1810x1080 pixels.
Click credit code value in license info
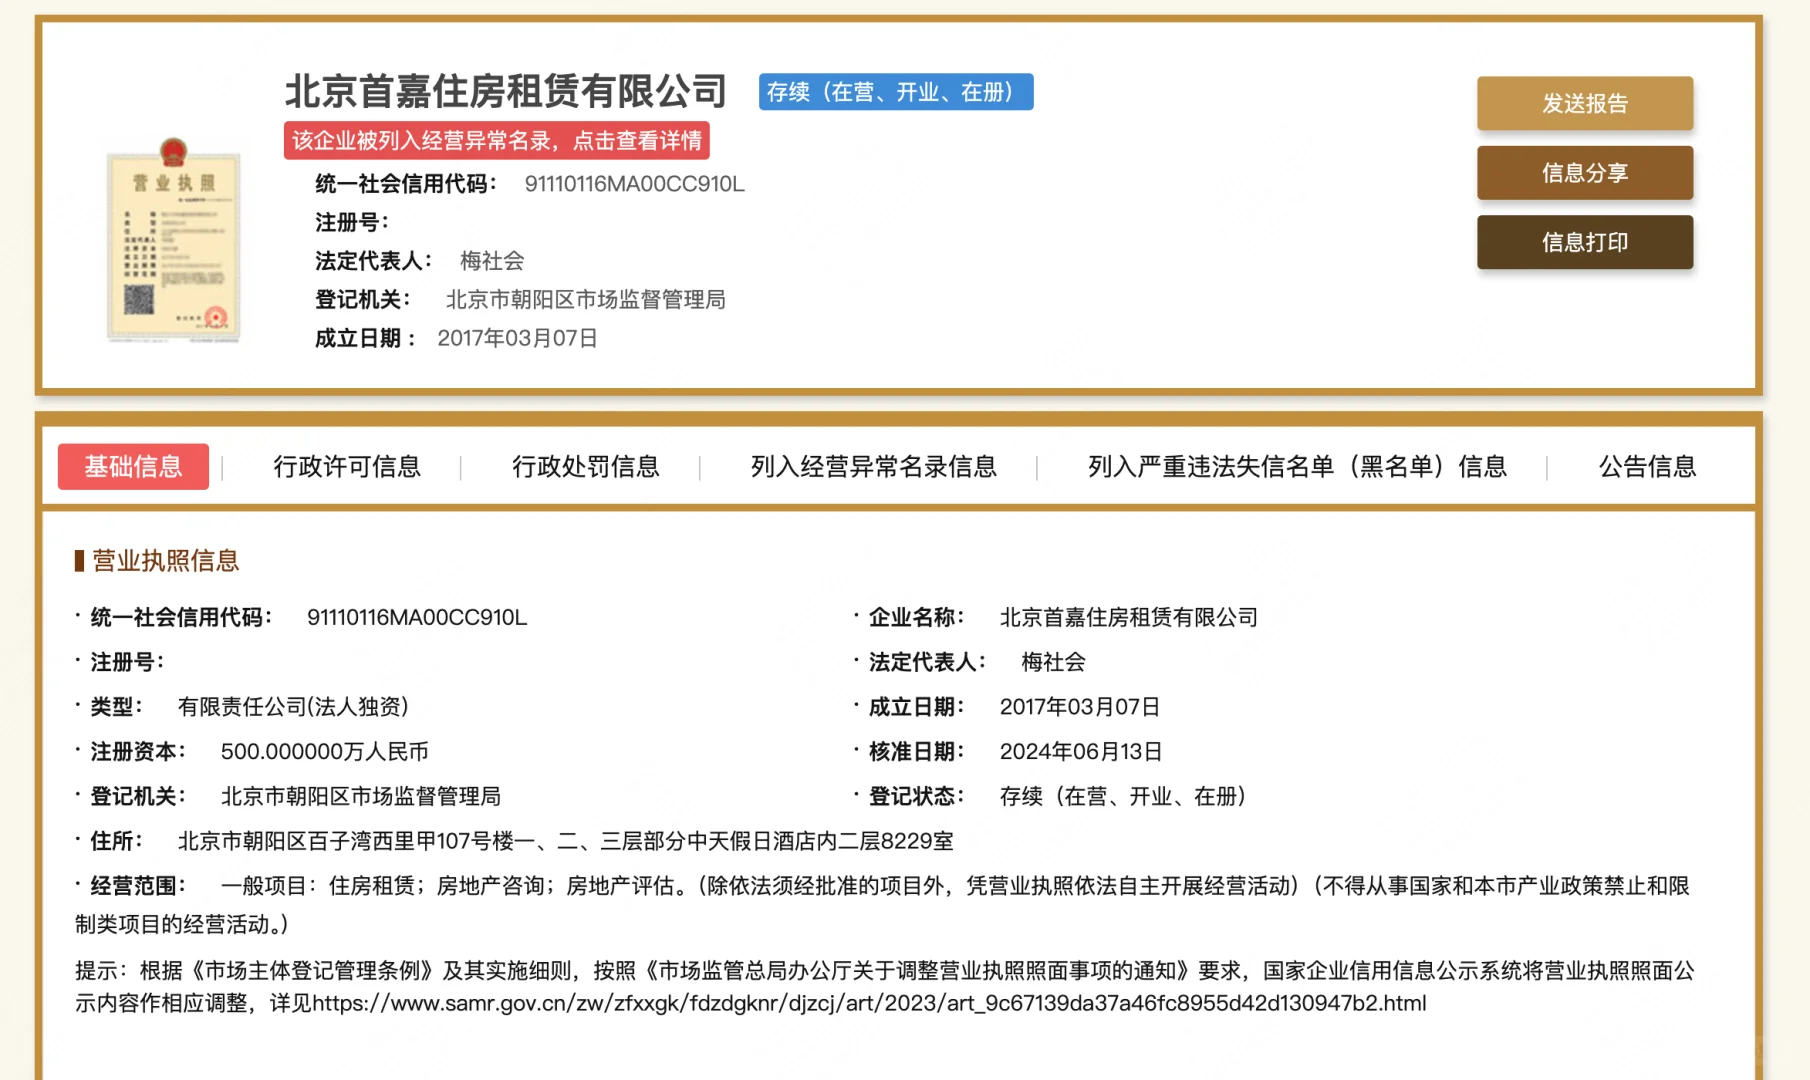[x=417, y=617]
